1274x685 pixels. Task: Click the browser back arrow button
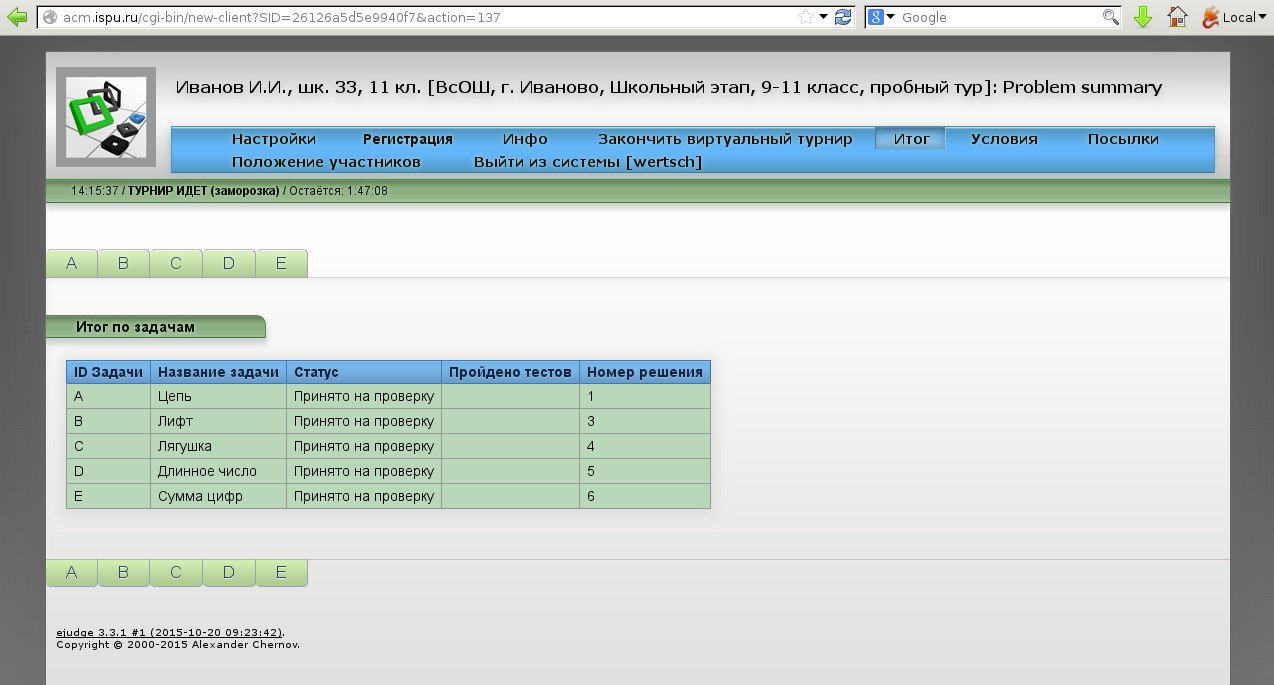point(17,17)
